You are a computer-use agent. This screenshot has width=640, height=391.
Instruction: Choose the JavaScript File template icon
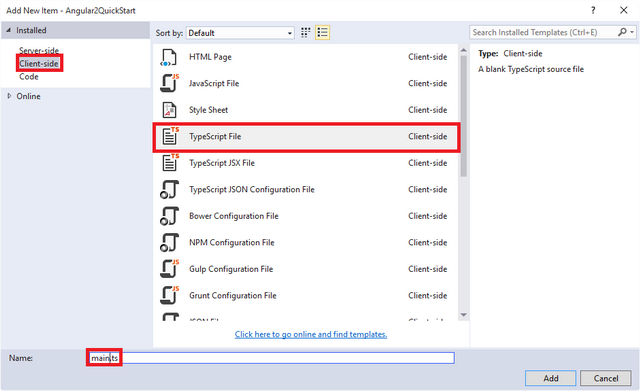tap(169, 83)
